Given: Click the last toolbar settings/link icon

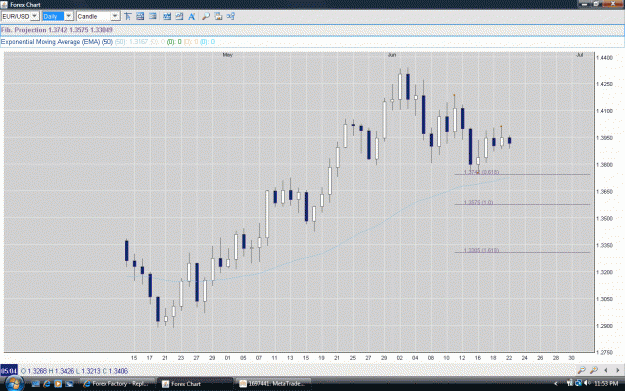Looking at the screenshot, I should tap(230, 16).
